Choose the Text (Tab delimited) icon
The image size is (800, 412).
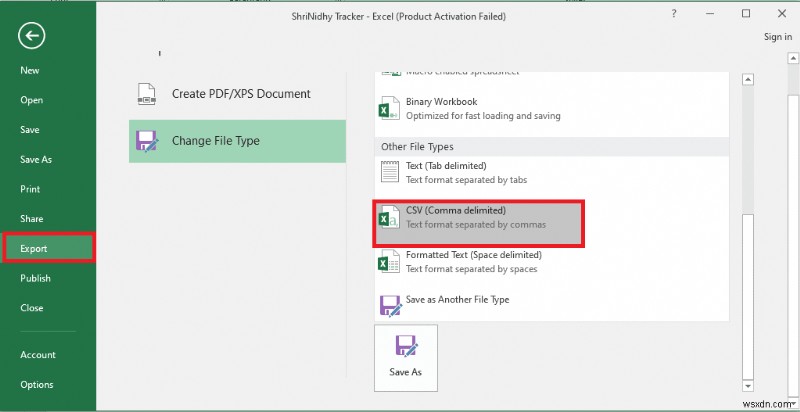(389, 172)
